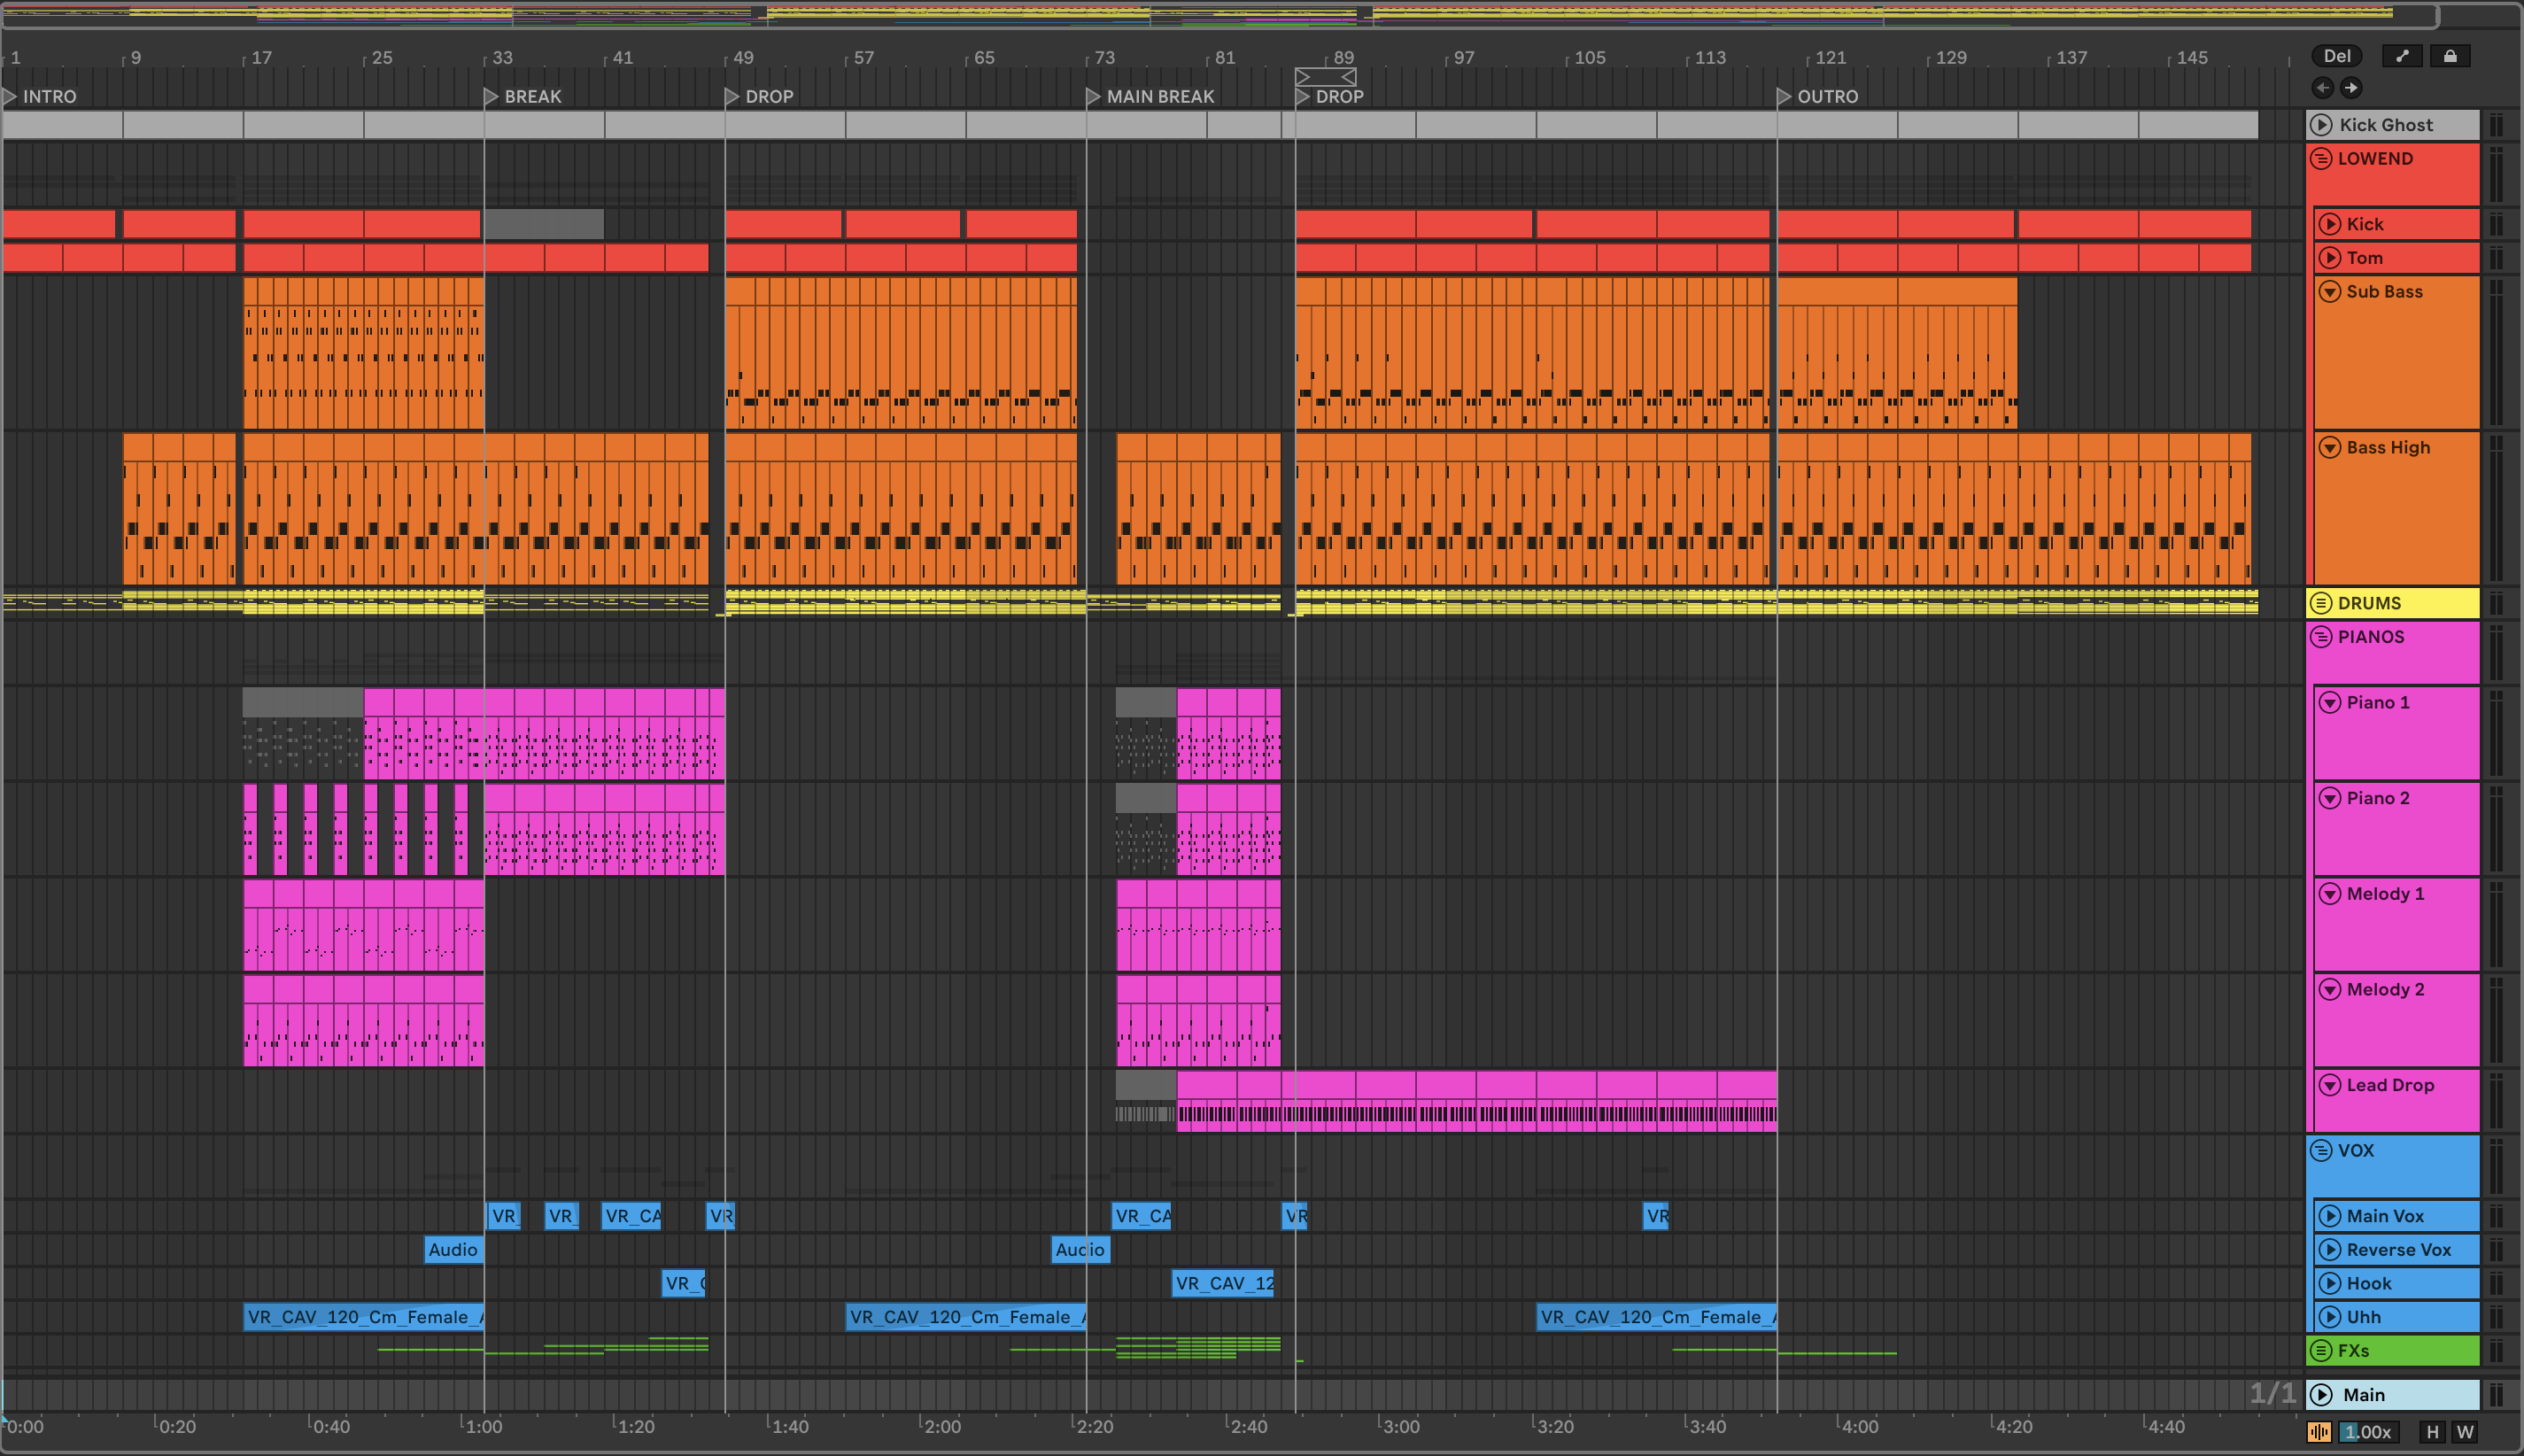Select the short Hook clip near bar 45
Viewport: 2524px width, 1456px height.
click(x=684, y=1284)
